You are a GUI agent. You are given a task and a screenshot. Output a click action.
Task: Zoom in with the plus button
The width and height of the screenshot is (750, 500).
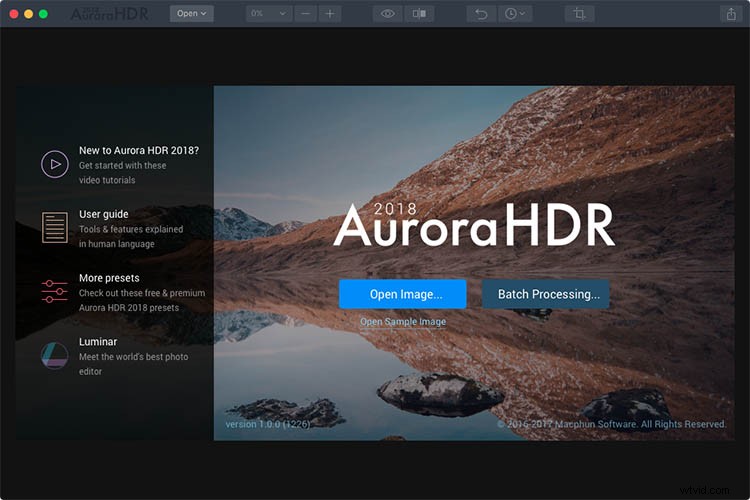(330, 13)
